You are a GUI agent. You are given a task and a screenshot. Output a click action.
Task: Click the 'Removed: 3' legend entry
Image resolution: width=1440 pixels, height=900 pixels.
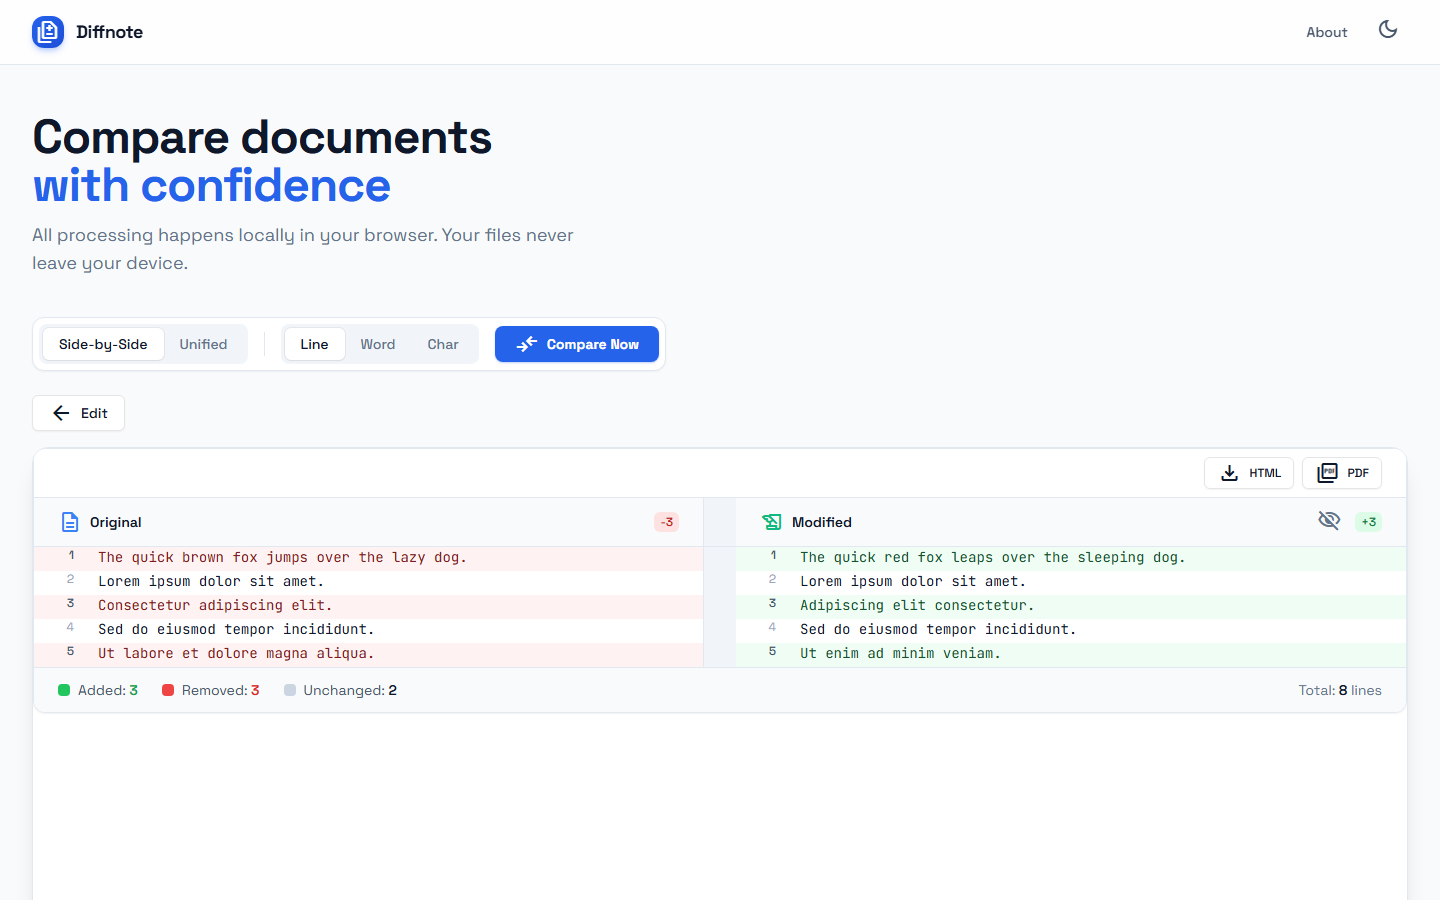(211, 690)
